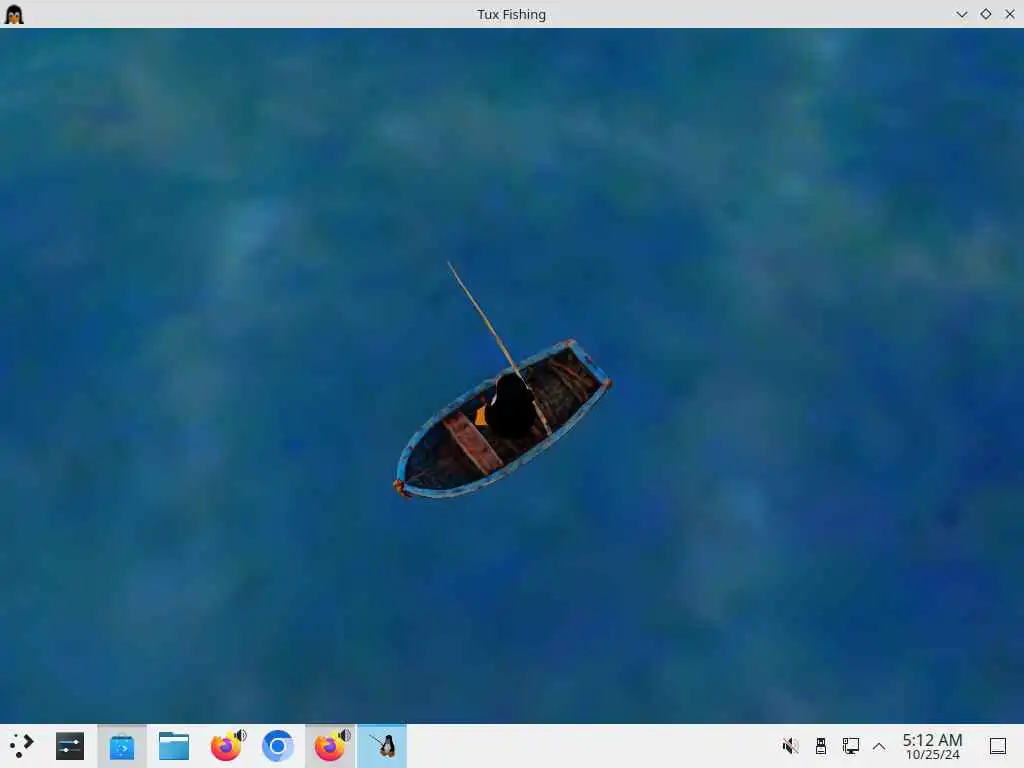This screenshot has width=1024, height=768.
Task: Close the Tux Fishing window
Action: [1010, 14]
